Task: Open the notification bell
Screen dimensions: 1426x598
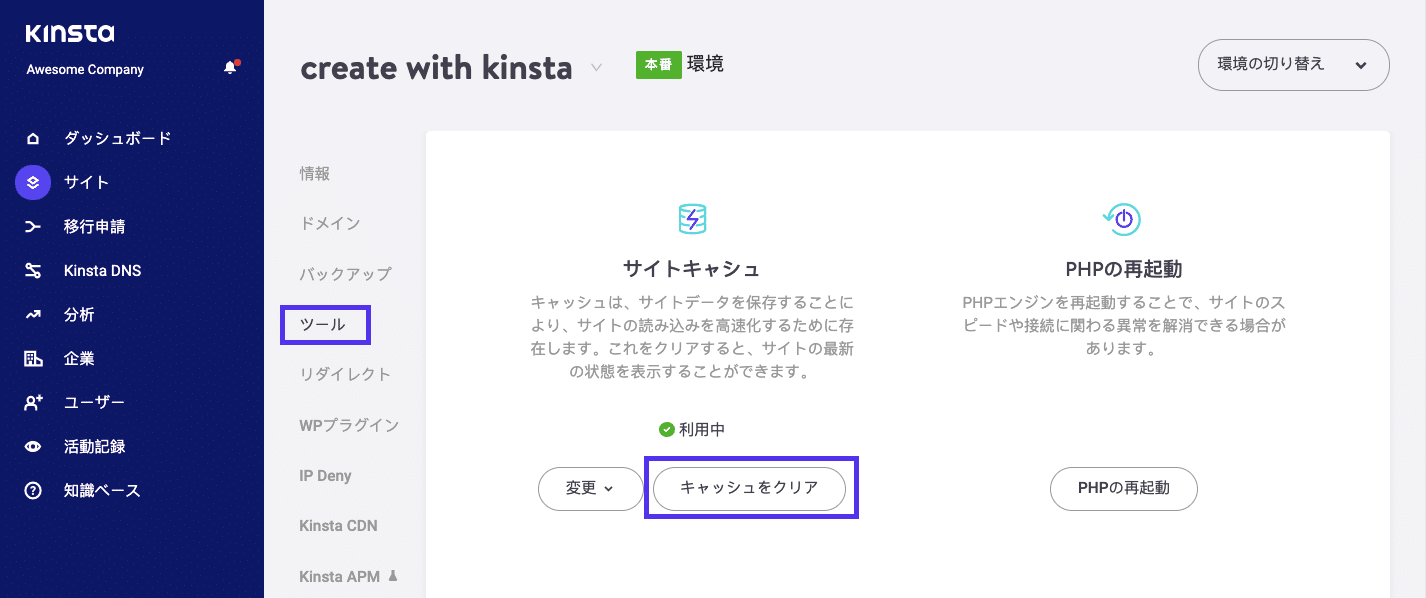Action: (x=229, y=67)
